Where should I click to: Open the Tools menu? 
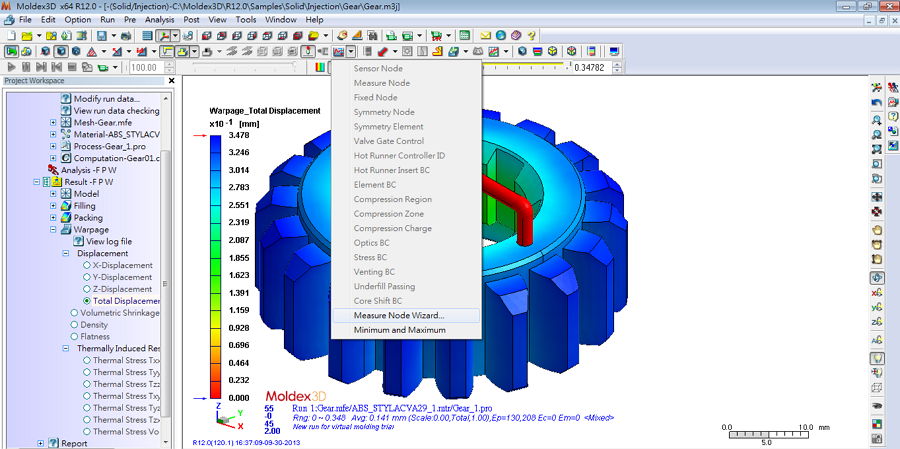(246, 20)
